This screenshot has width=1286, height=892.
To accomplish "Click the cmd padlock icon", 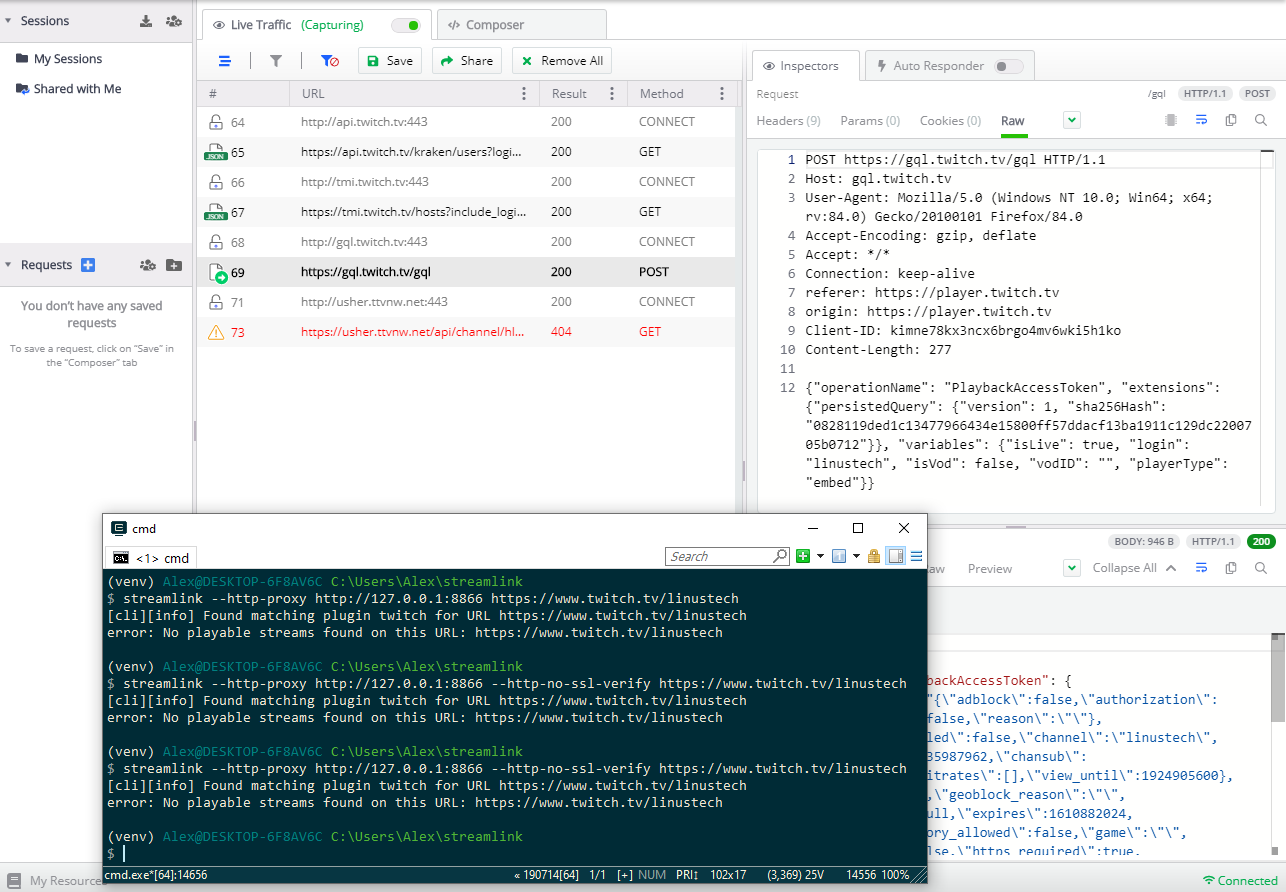I will [874, 556].
